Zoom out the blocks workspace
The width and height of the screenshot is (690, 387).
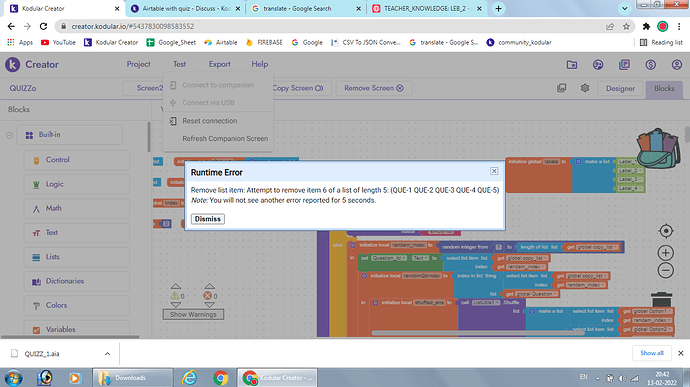(665, 270)
